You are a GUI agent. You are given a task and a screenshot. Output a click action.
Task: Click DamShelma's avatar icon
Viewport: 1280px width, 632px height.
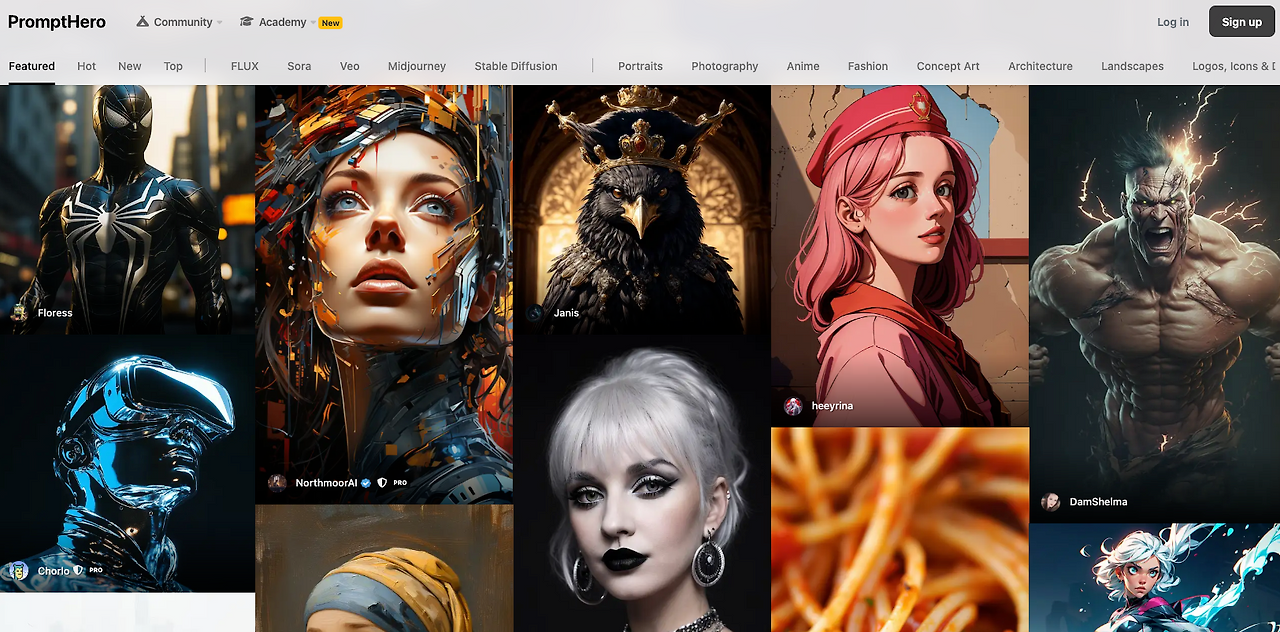1051,502
